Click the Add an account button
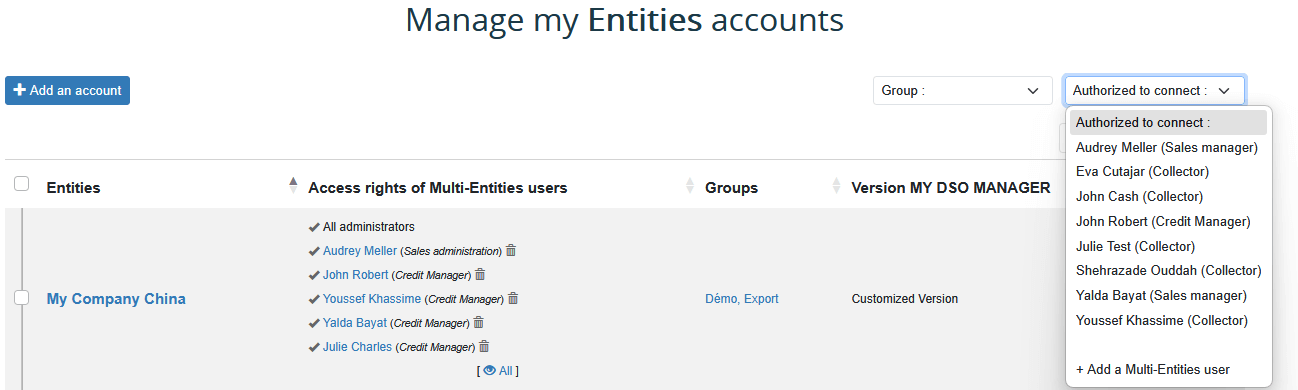Screen dimensions: 1298x390 point(67,90)
